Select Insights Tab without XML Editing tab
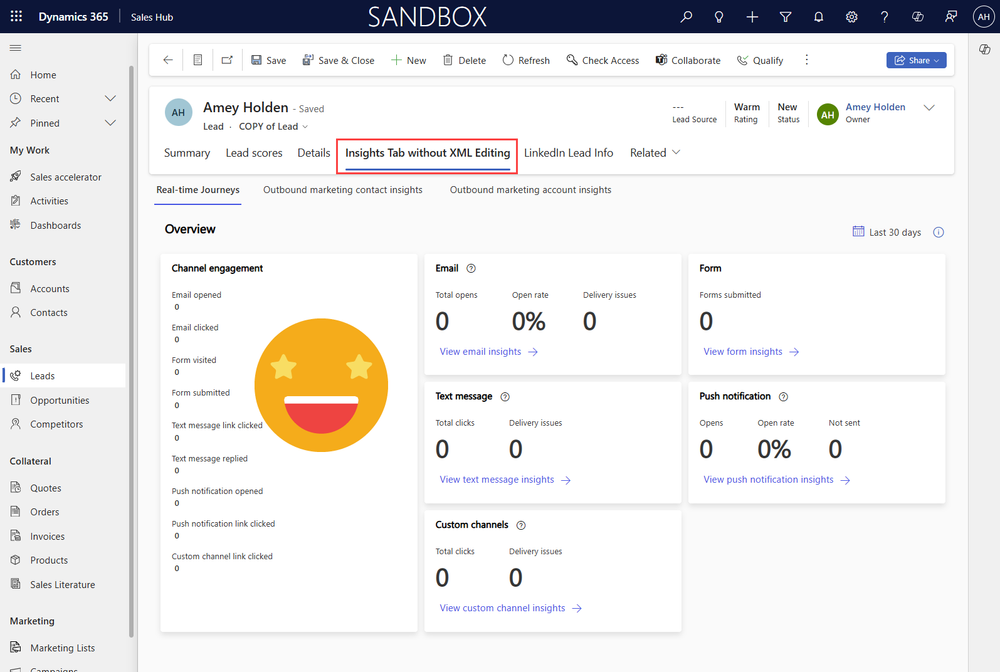The width and height of the screenshot is (1000, 672). pos(427,152)
